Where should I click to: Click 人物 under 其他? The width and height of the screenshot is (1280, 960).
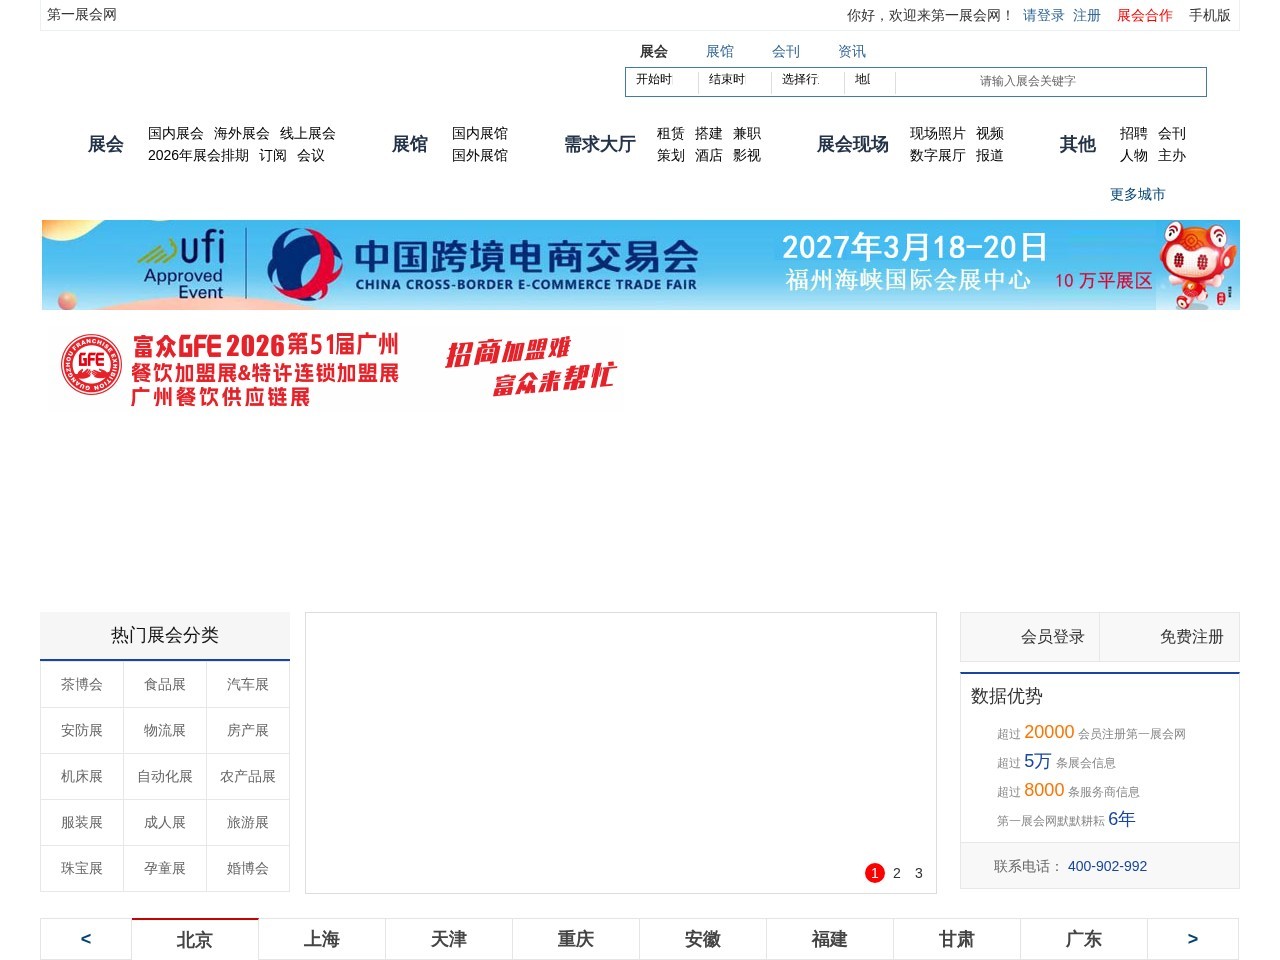[x=1134, y=155]
